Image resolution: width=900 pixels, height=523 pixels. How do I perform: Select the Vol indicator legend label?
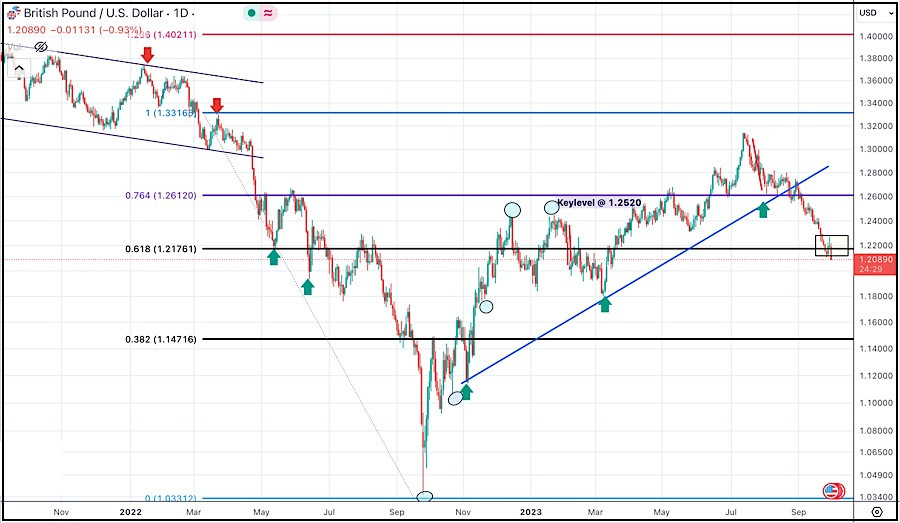point(14,47)
